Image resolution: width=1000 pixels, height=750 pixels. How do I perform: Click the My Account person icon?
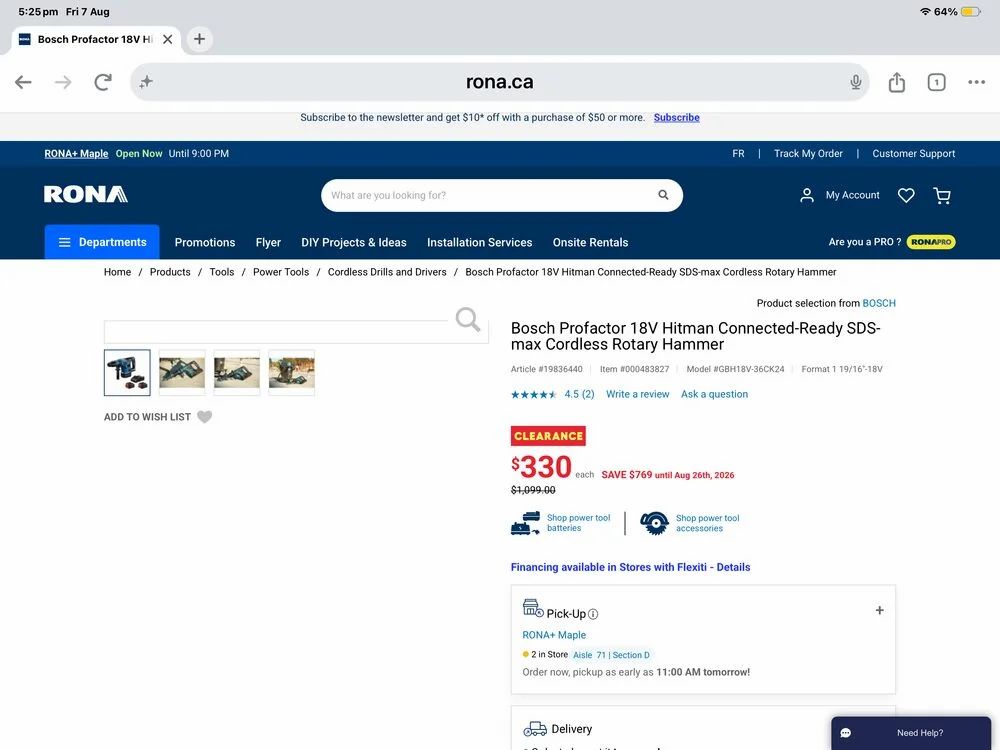point(807,195)
